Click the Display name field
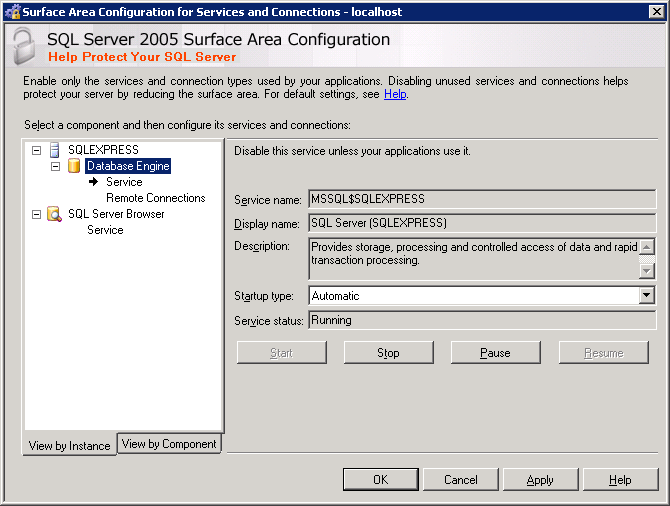 point(482,223)
